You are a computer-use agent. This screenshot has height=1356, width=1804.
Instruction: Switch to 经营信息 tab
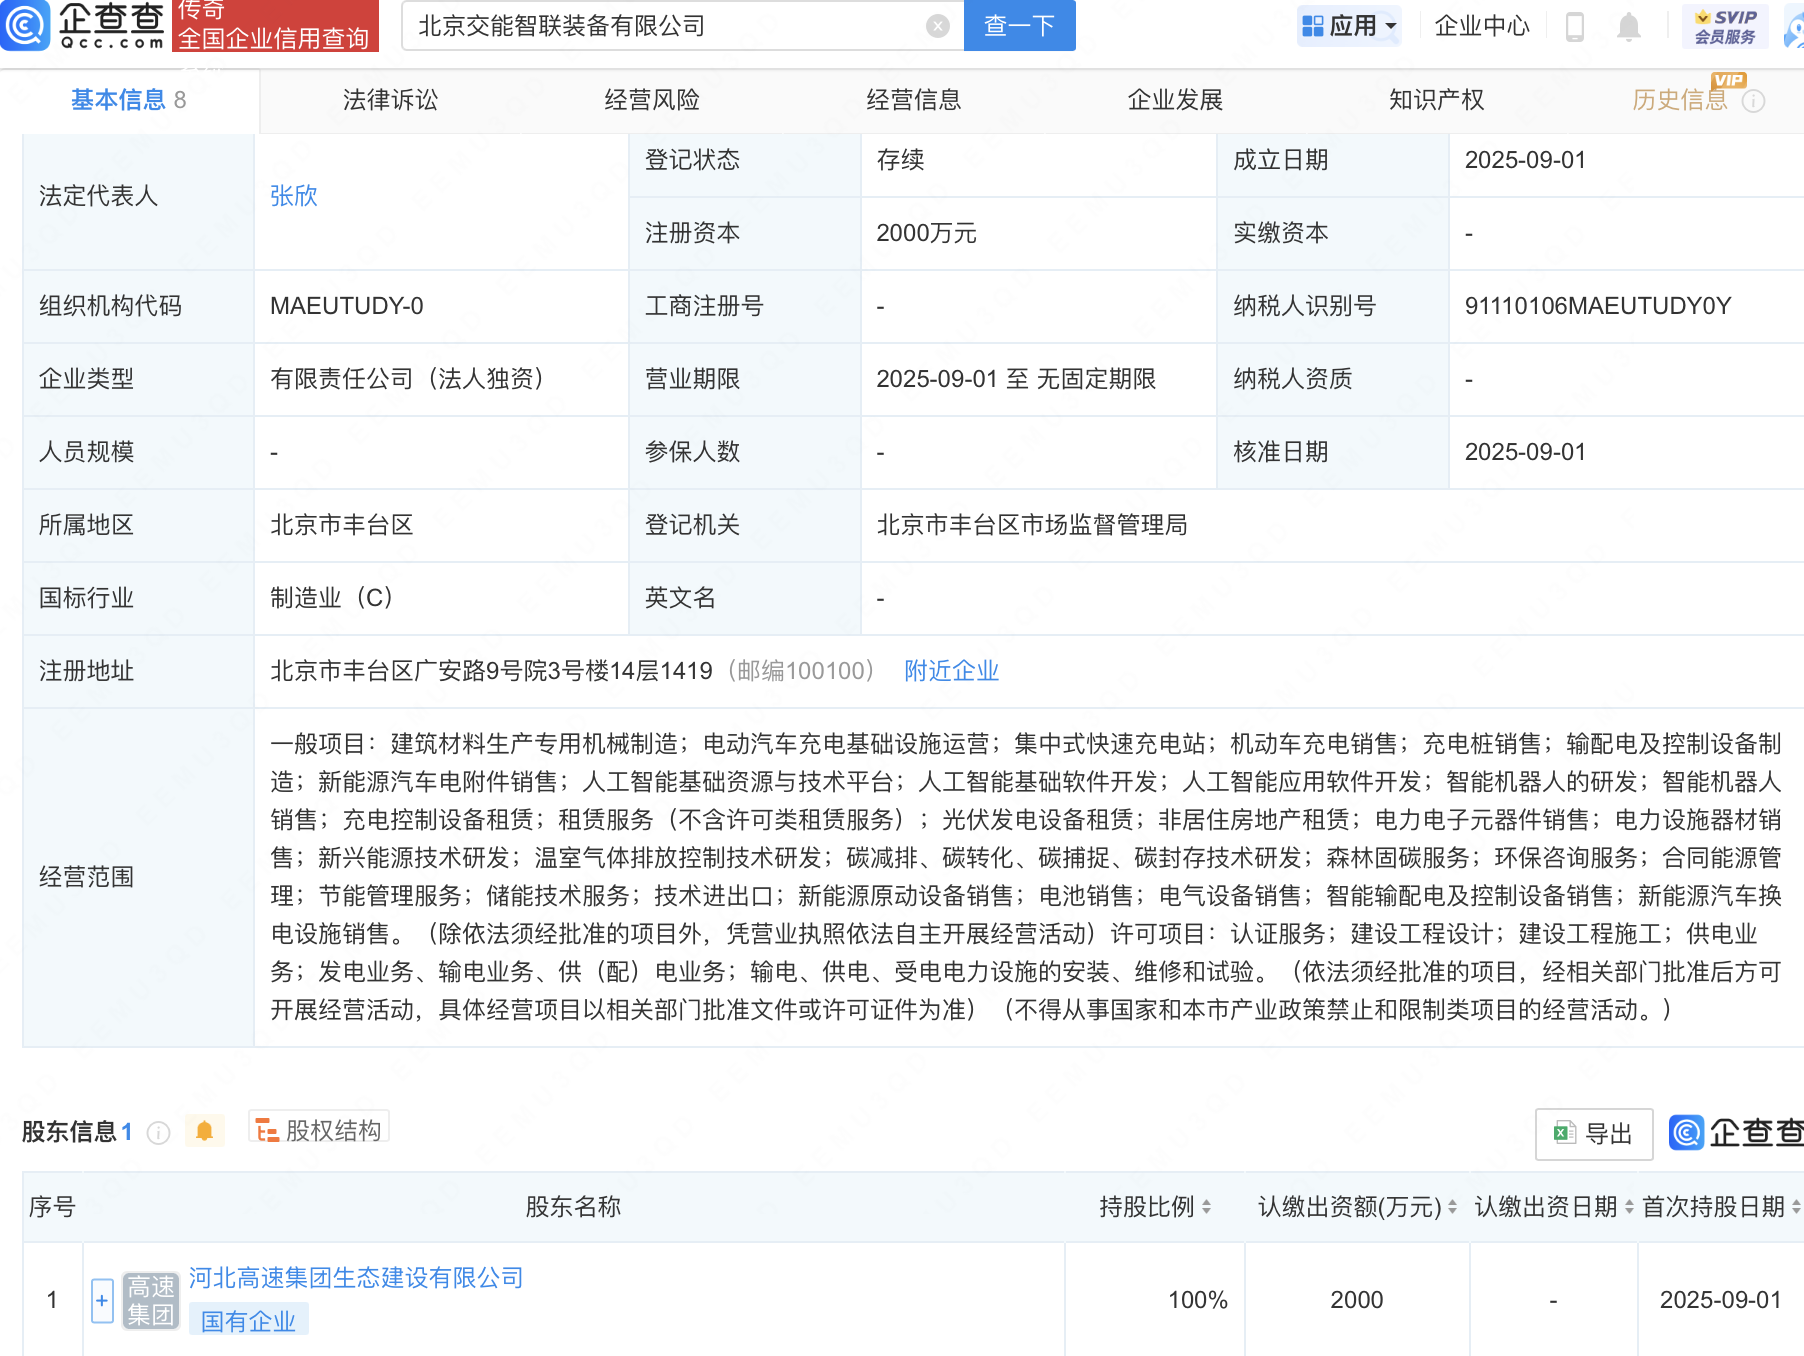coord(914,100)
